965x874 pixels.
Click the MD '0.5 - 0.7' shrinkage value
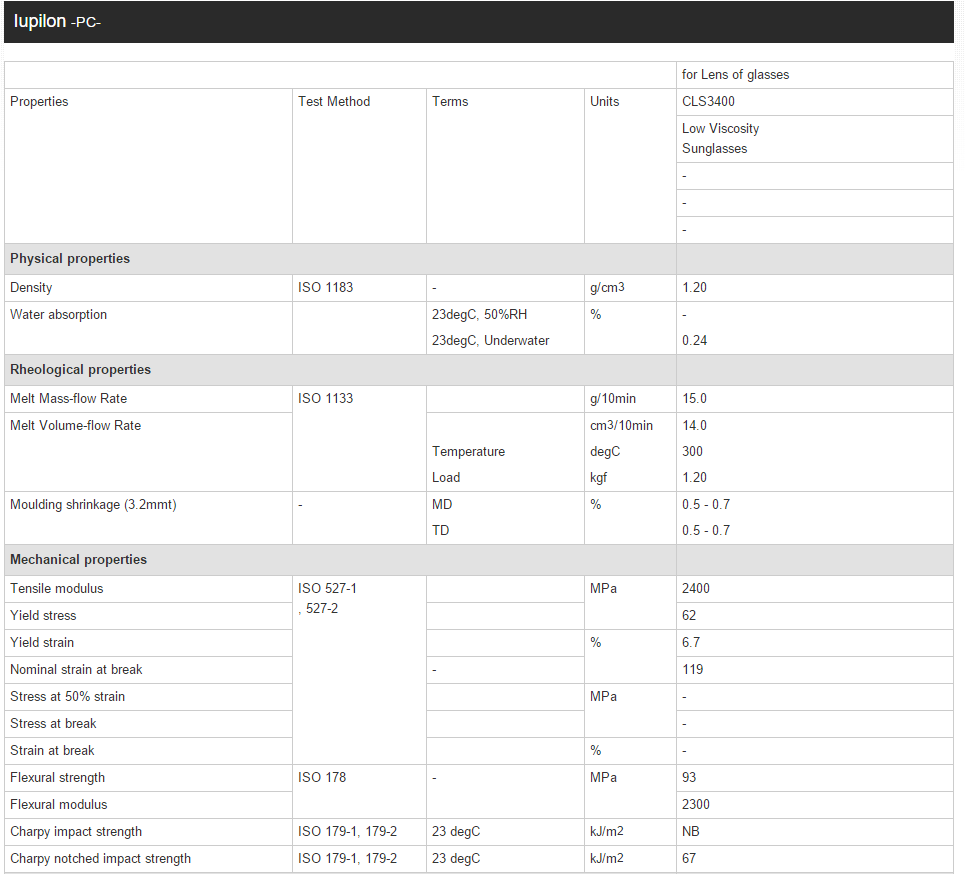point(706,504)
